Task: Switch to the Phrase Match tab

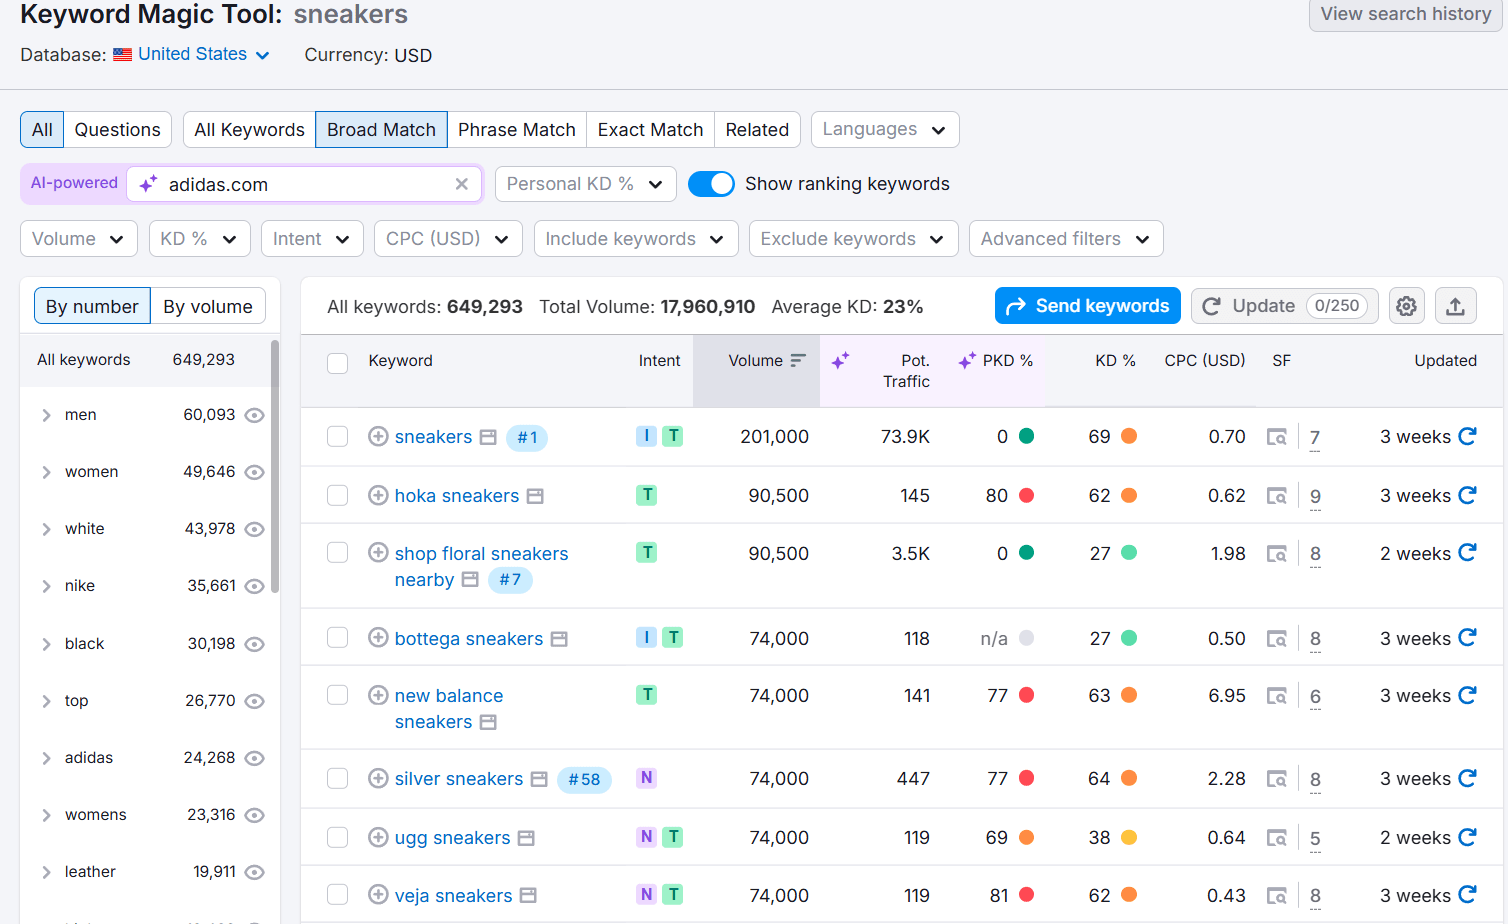Action: (x=516, y=129)
